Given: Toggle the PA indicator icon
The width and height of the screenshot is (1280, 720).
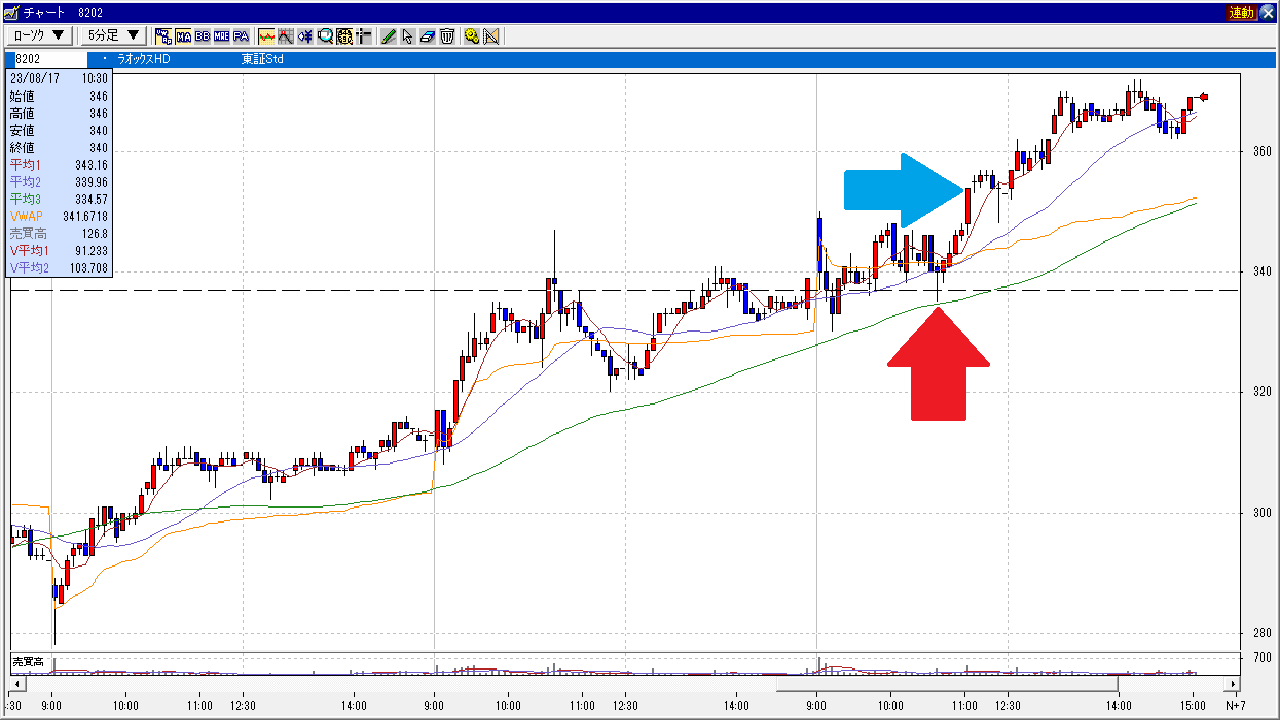Looking at the screenshot, I should 241,36.
